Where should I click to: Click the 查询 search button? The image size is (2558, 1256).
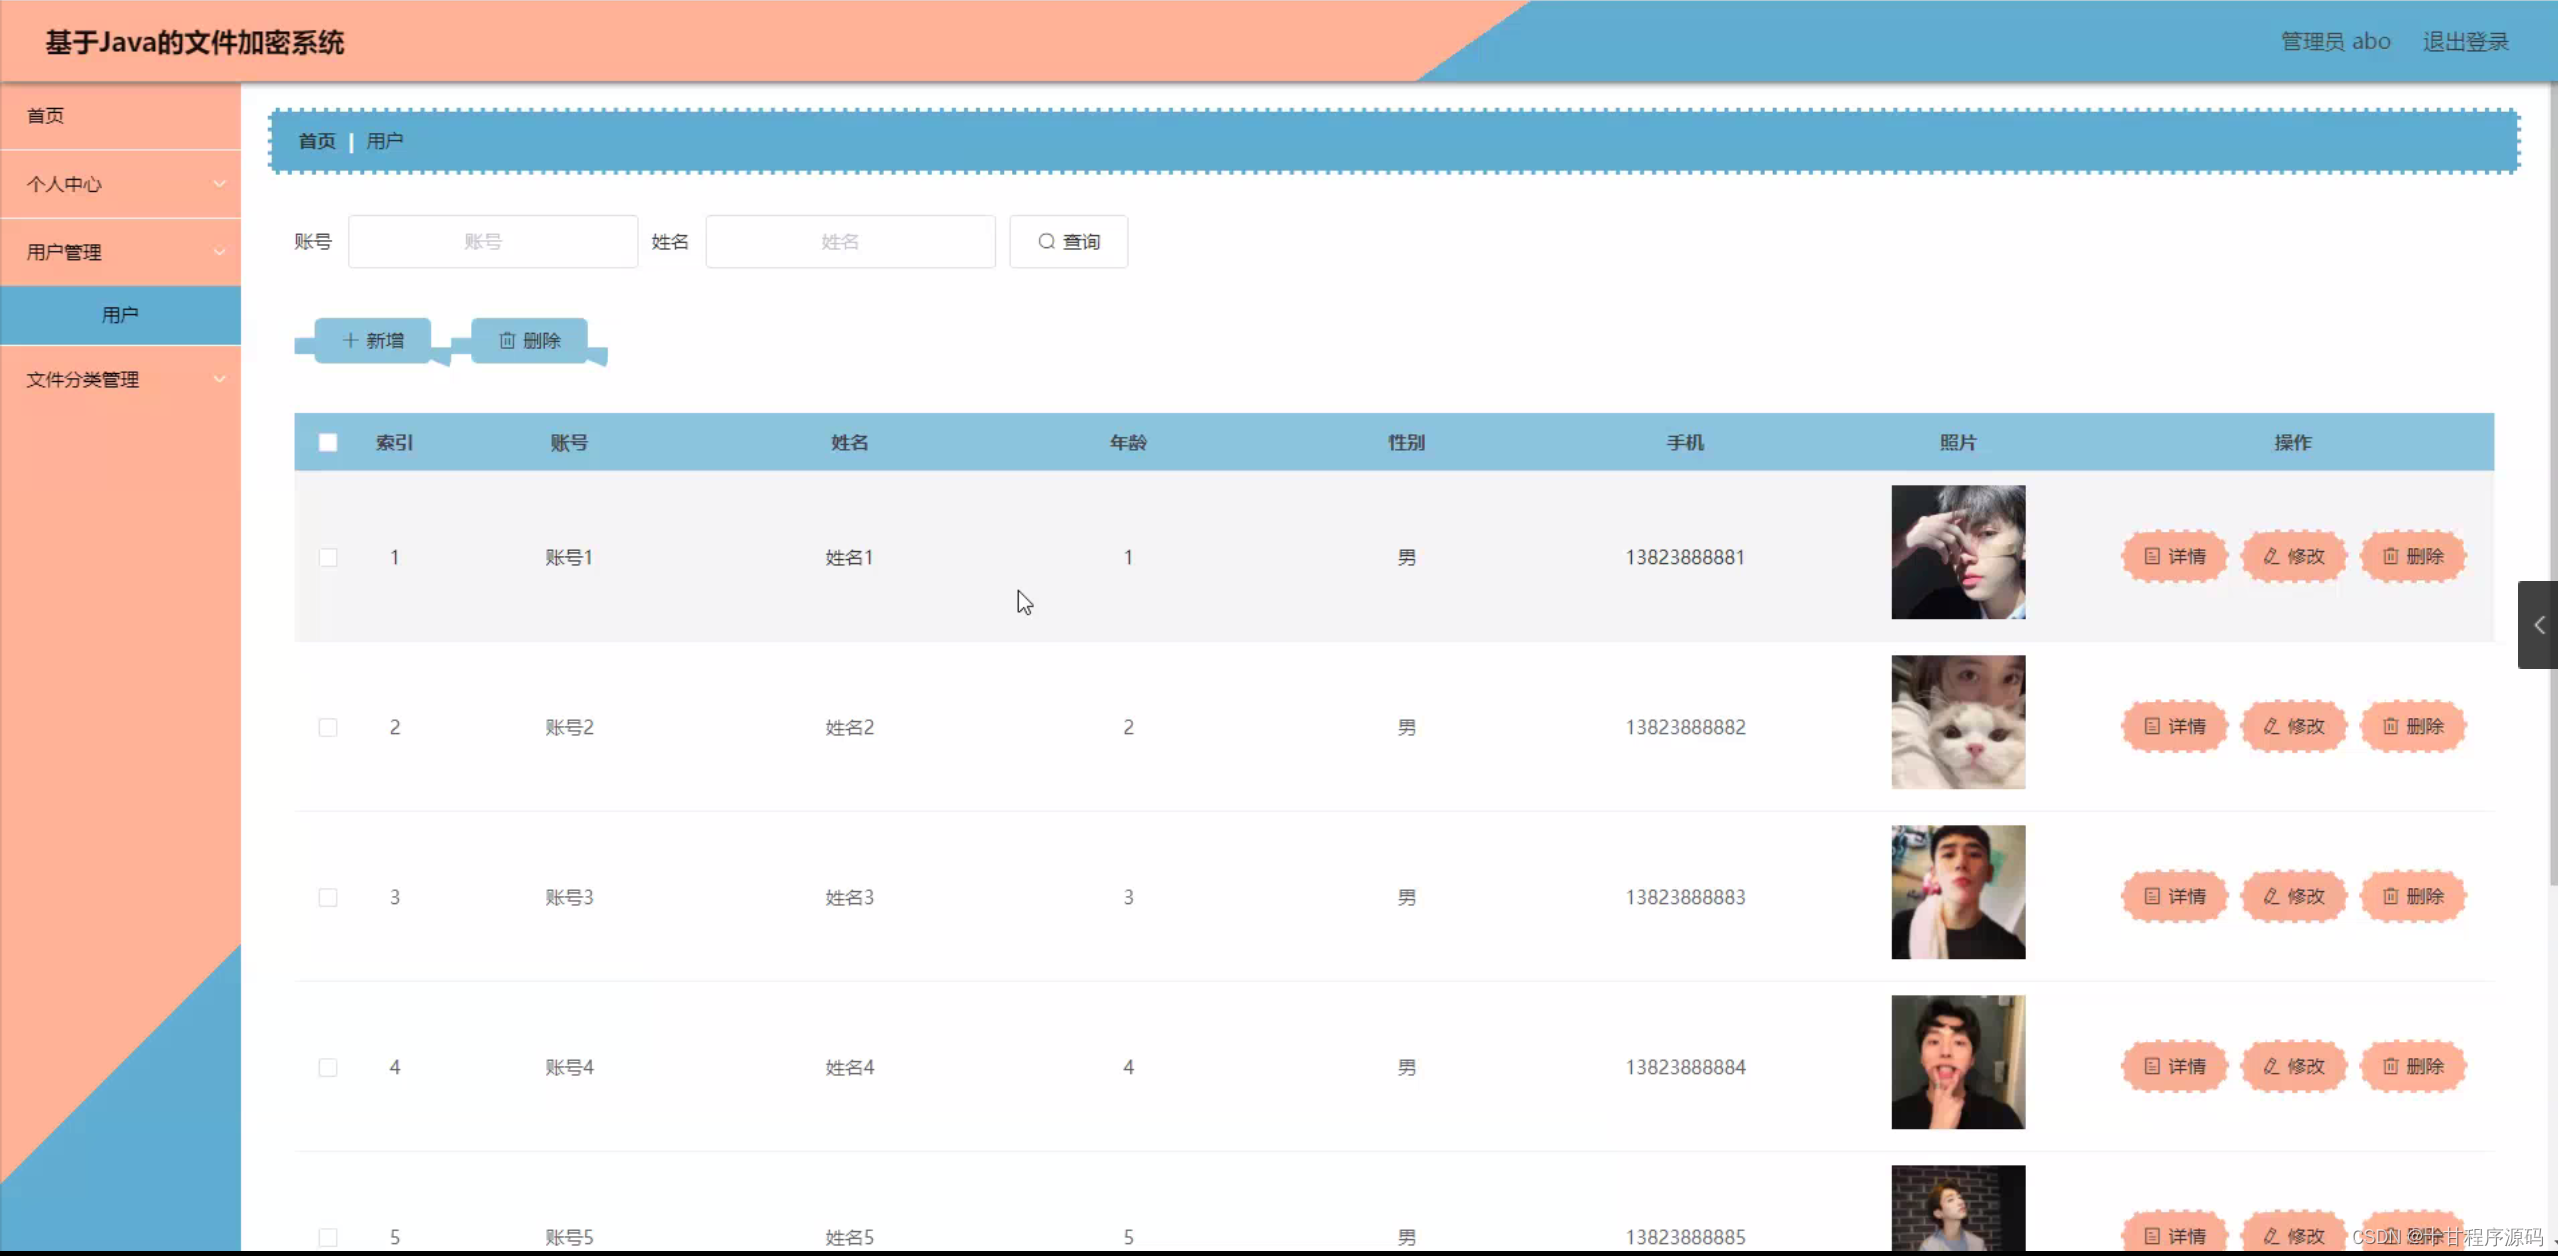point(1068,242)
